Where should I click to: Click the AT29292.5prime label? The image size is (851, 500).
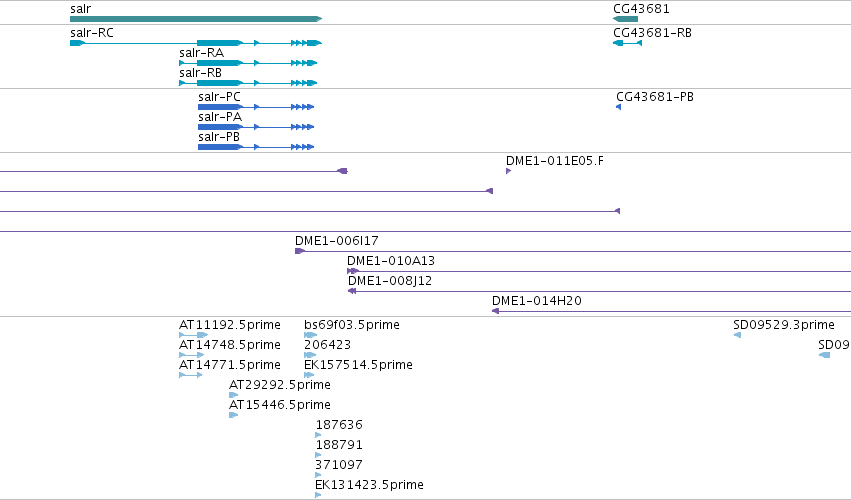[280, 385]
